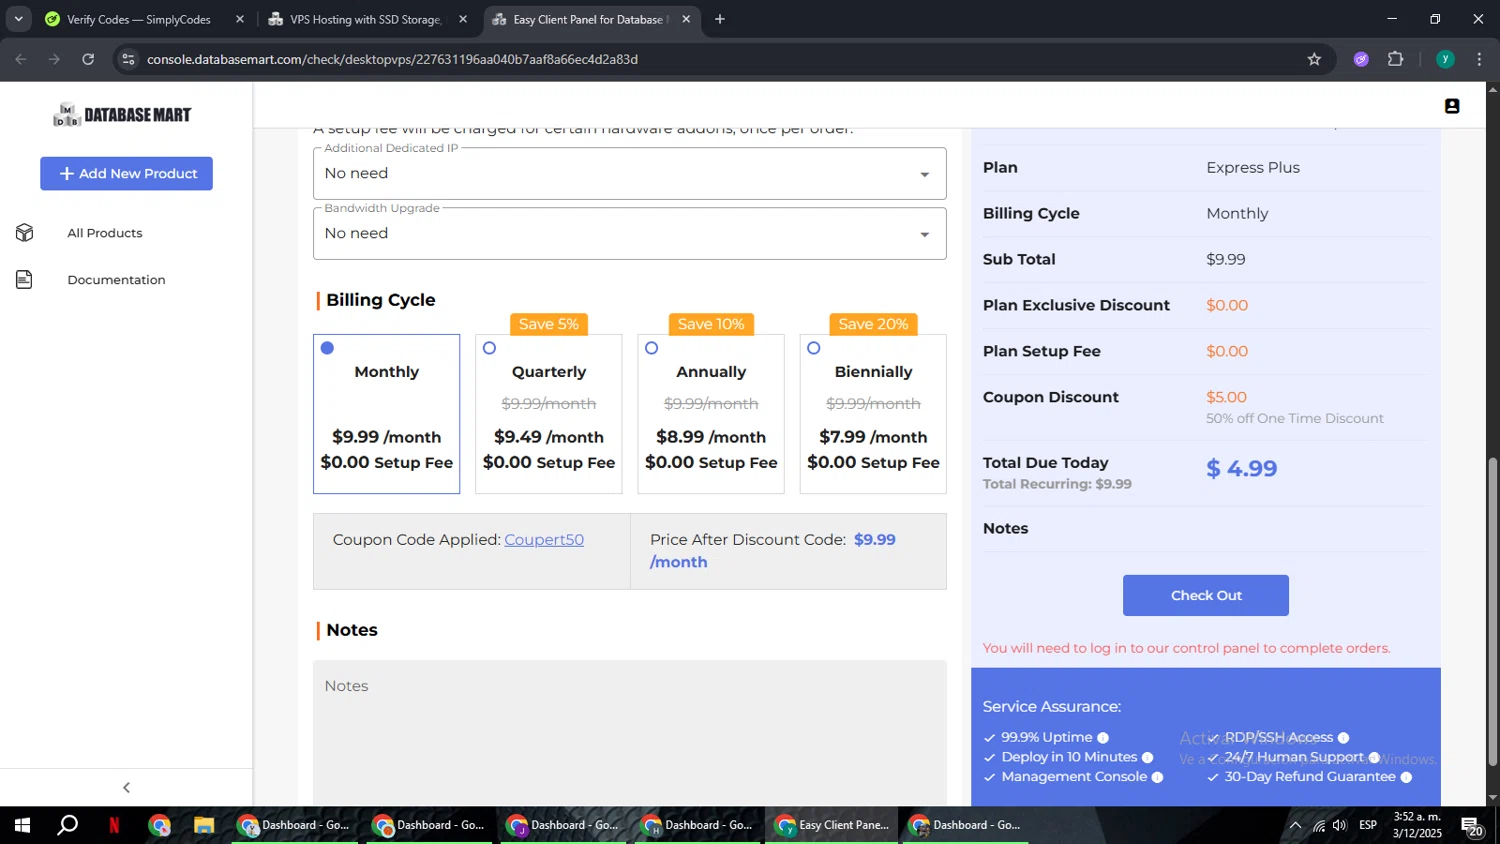Expand the Bandwidth Upgrade dropdown
This screenshot has height=844, width=1500.
point(629,234)
